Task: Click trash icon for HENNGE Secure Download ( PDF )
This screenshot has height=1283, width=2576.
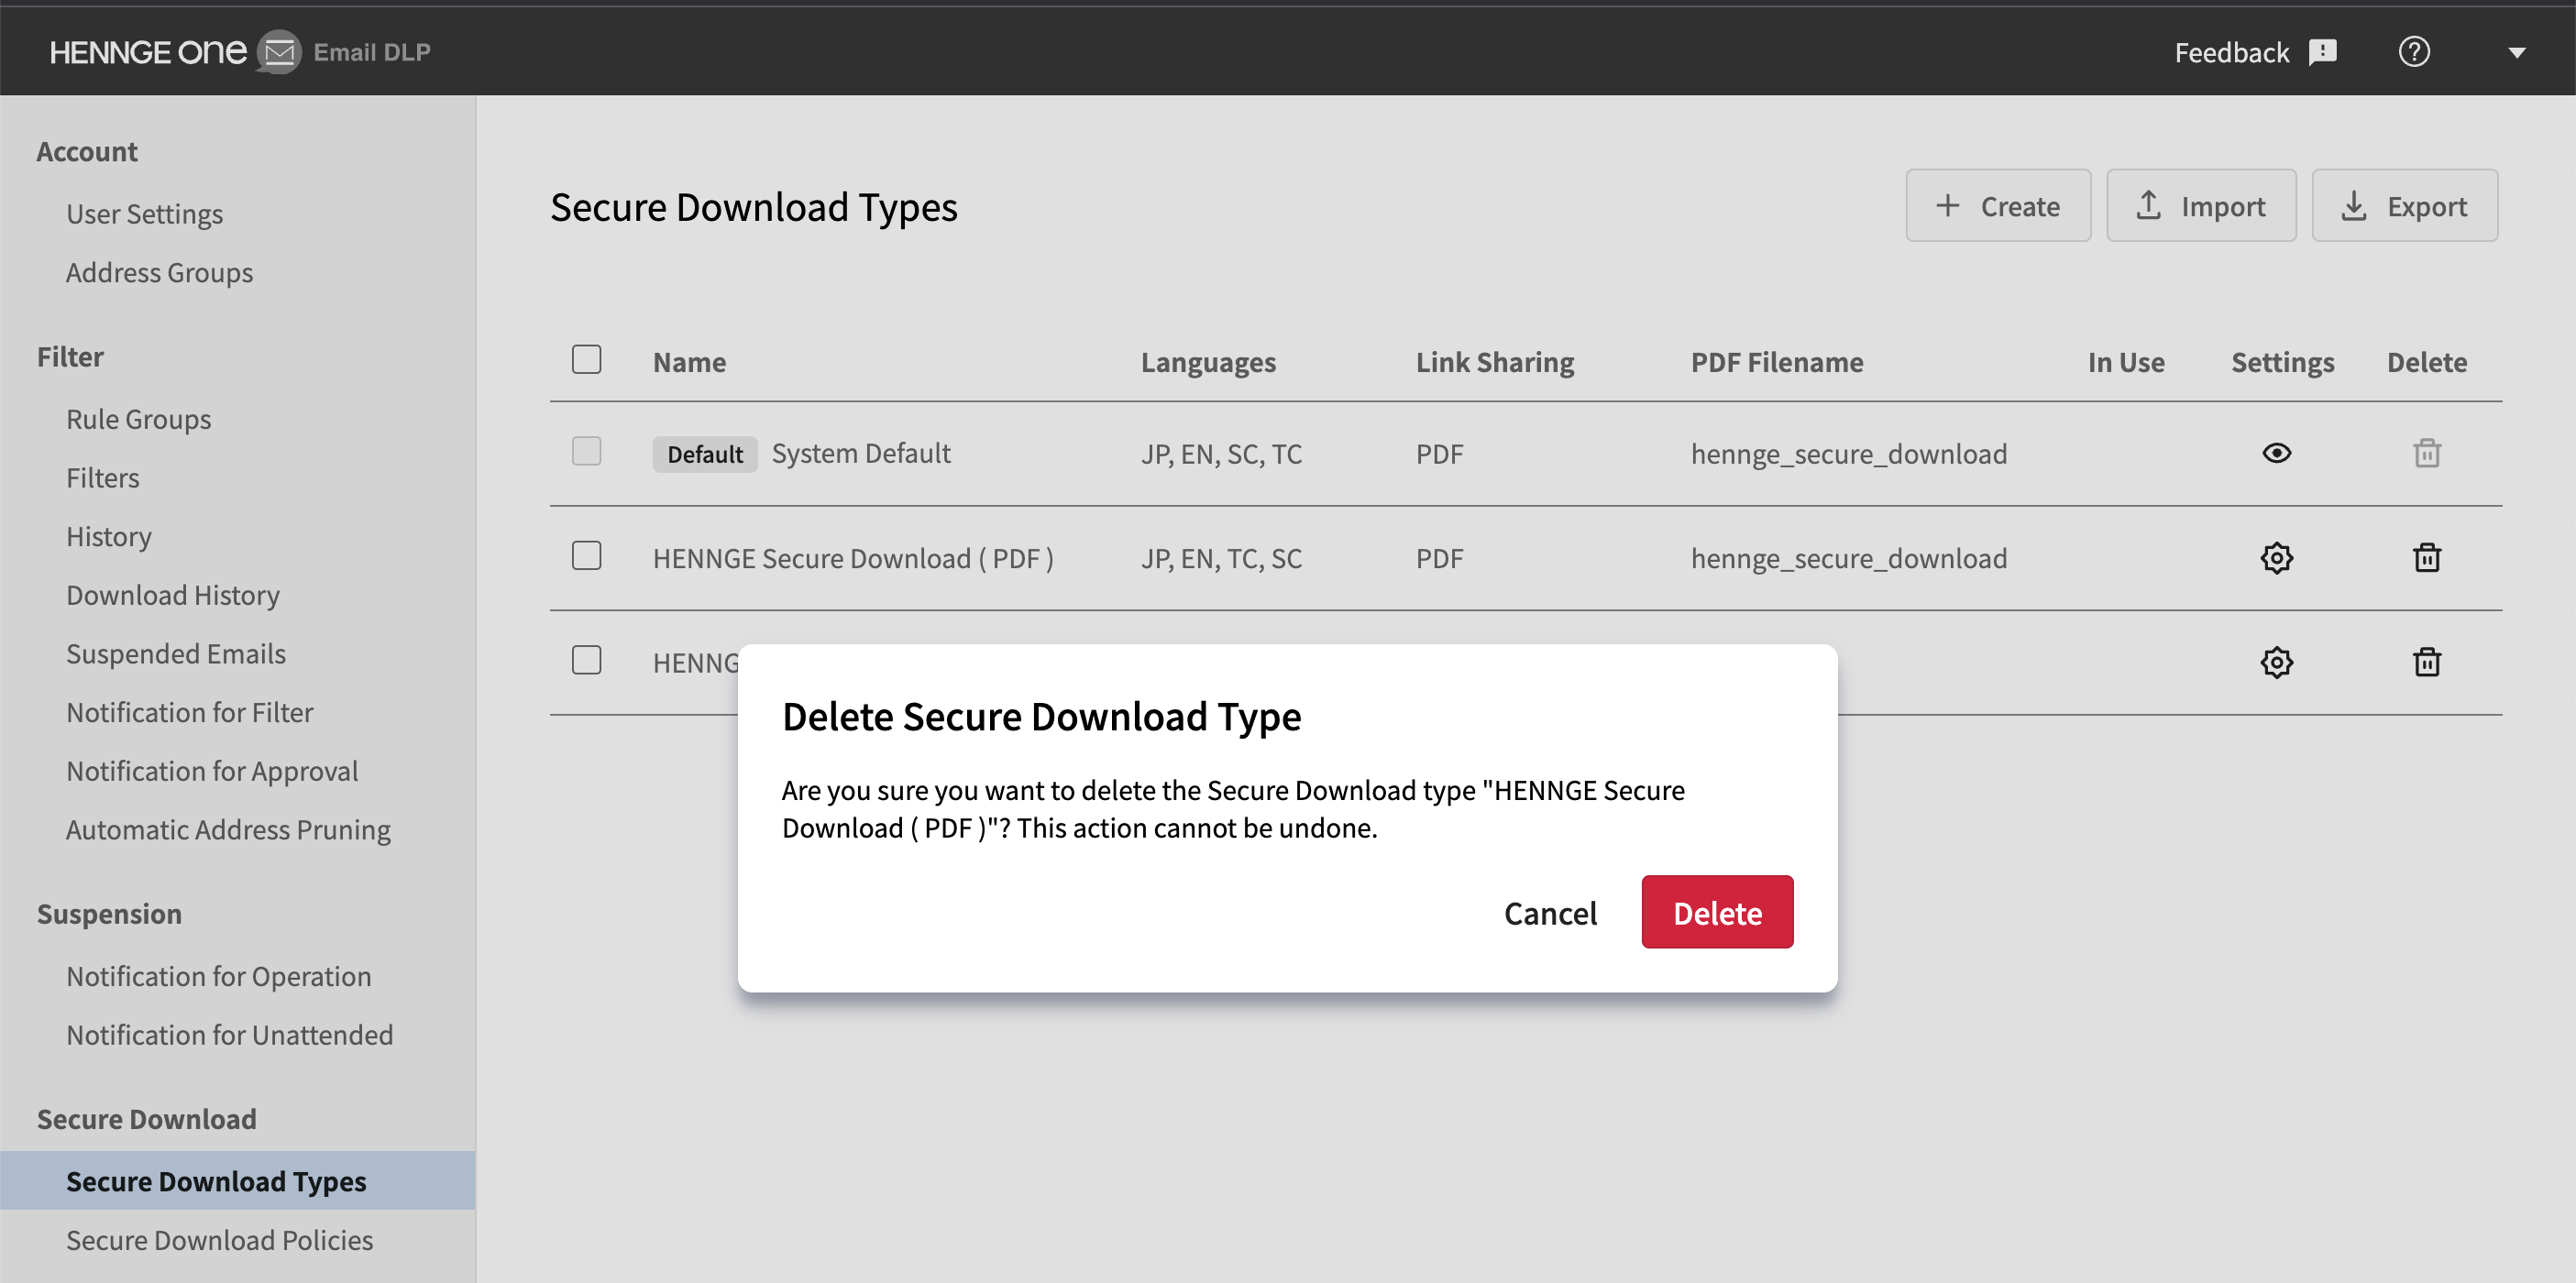Action: pyautogui.click(x=2427, y=557)
